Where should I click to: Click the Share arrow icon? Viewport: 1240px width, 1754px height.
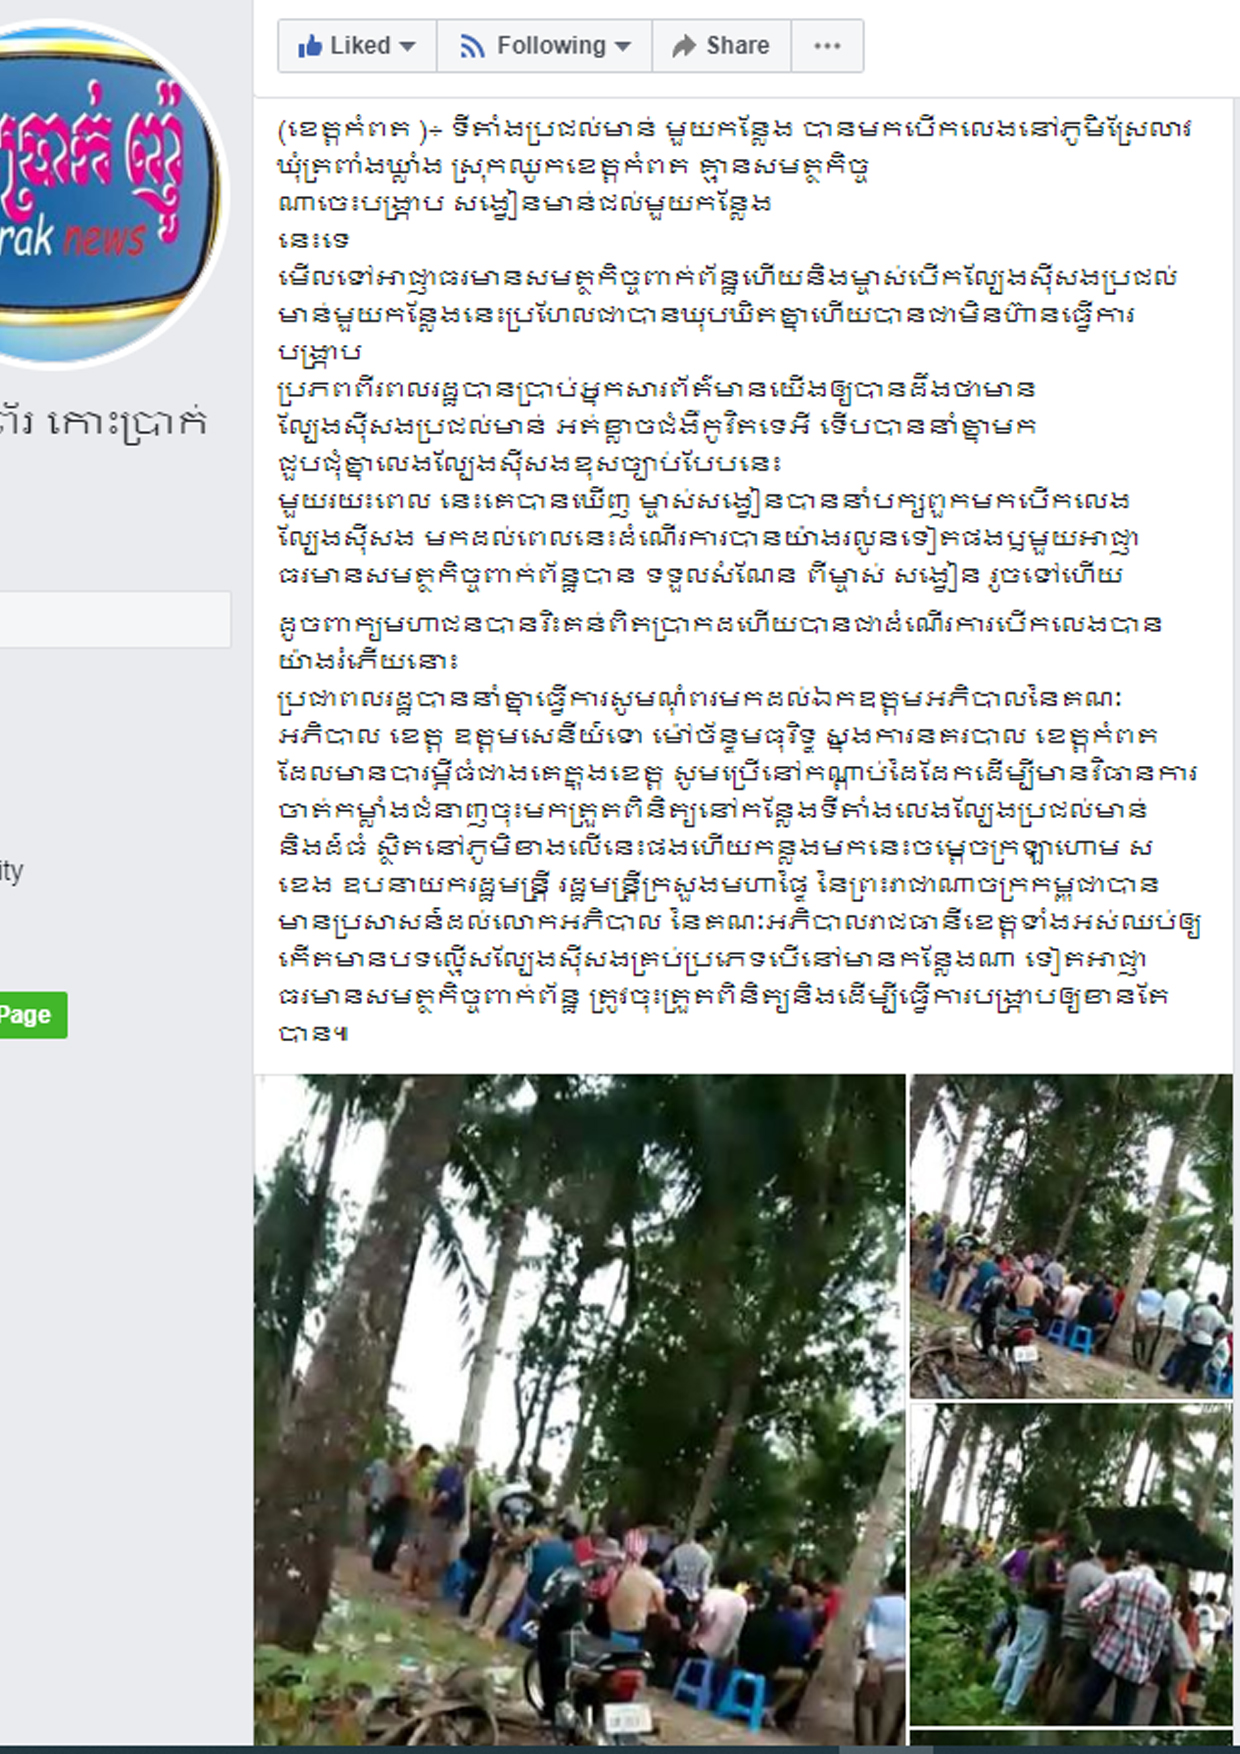tap(684, 46)
